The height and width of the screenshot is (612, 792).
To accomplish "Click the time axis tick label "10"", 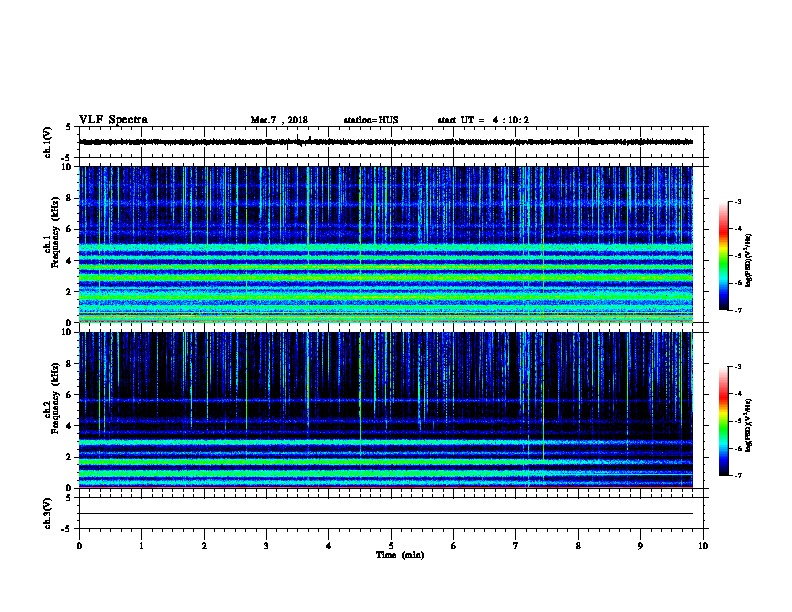I will [703, 546].
